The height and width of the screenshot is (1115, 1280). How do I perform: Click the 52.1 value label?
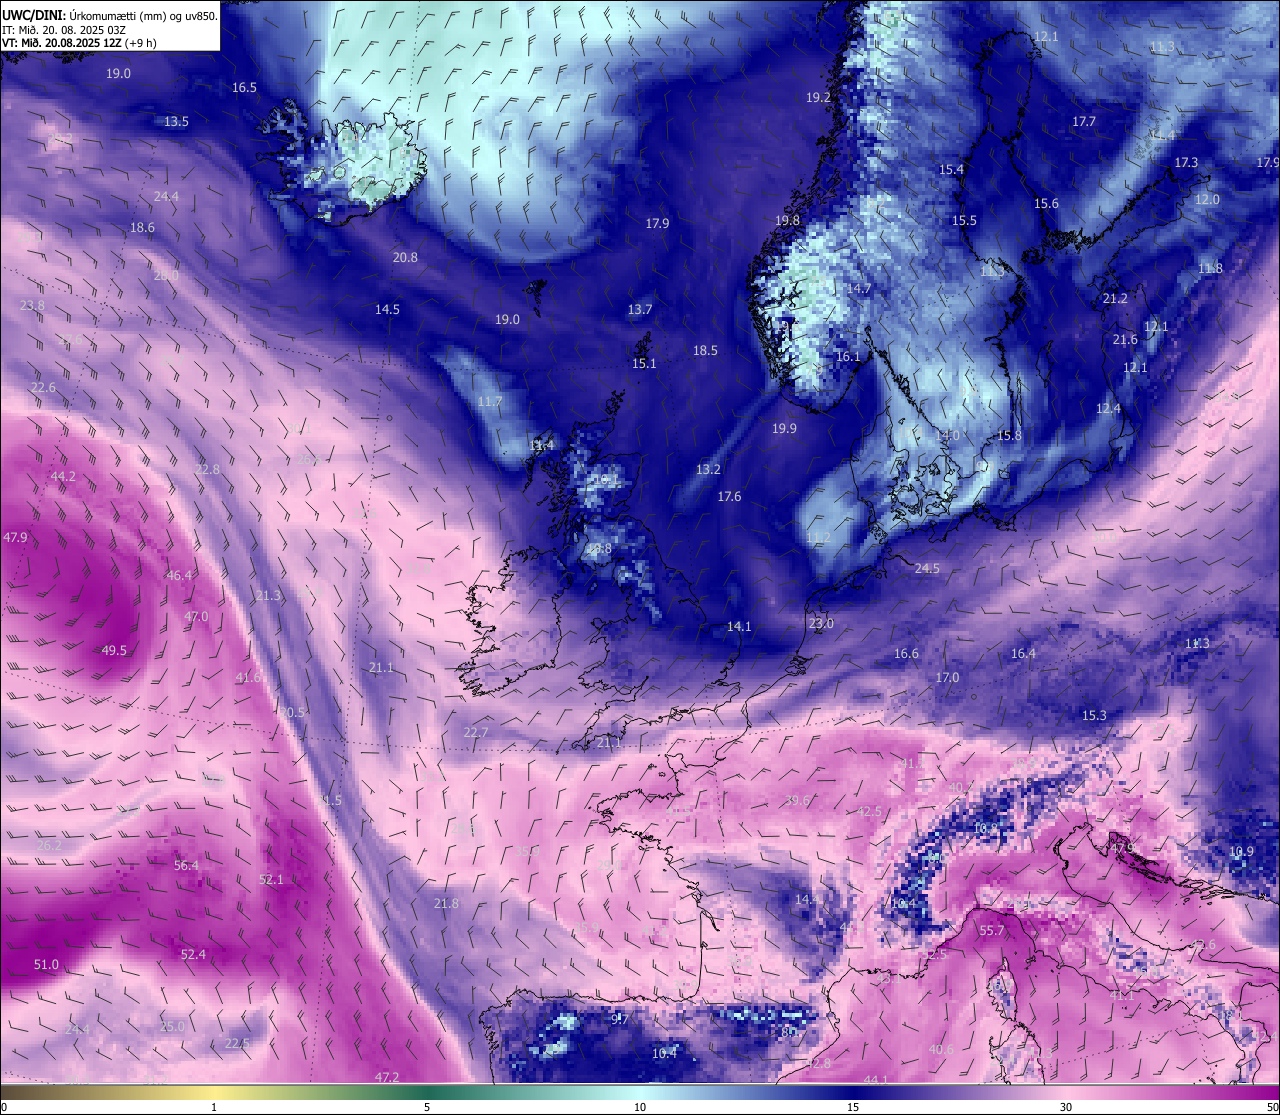pos(271,880)
